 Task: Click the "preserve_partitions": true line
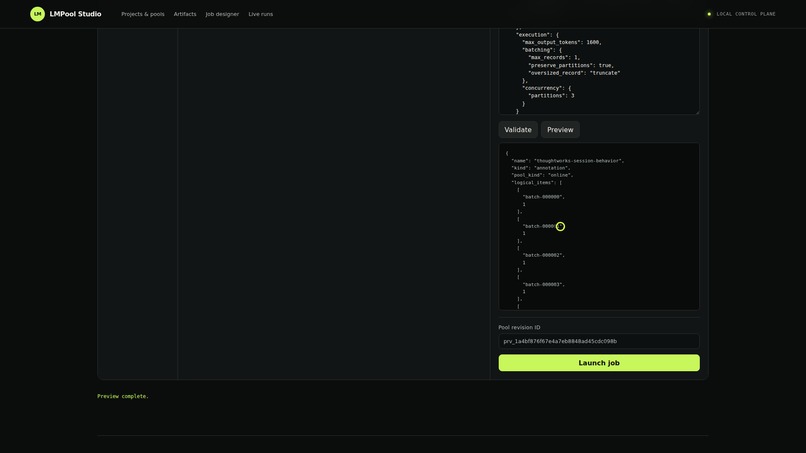(571, 65)
